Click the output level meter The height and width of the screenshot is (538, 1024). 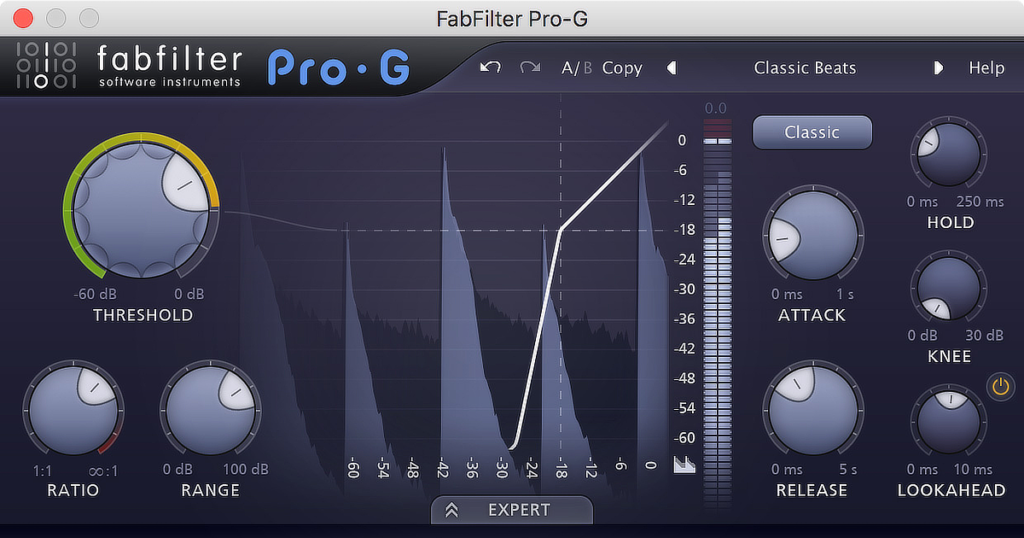pyautogui.click(x=716, y=312)
